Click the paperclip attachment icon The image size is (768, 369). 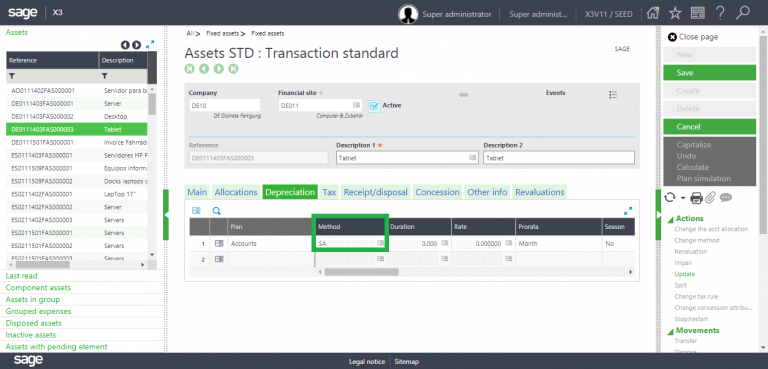pyautogui.click(x=711, y=197)
